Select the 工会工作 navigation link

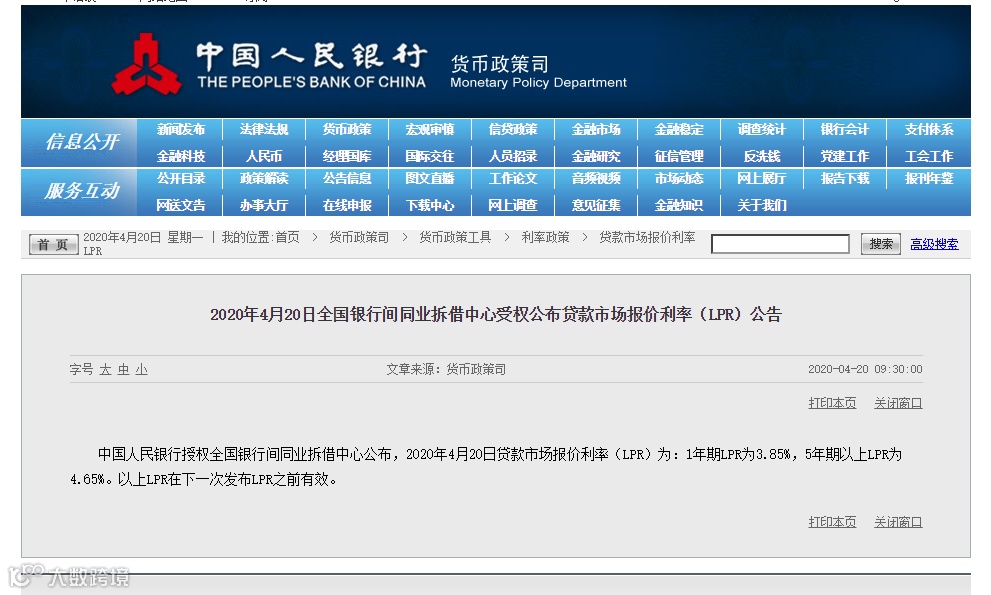coord(928,156)
